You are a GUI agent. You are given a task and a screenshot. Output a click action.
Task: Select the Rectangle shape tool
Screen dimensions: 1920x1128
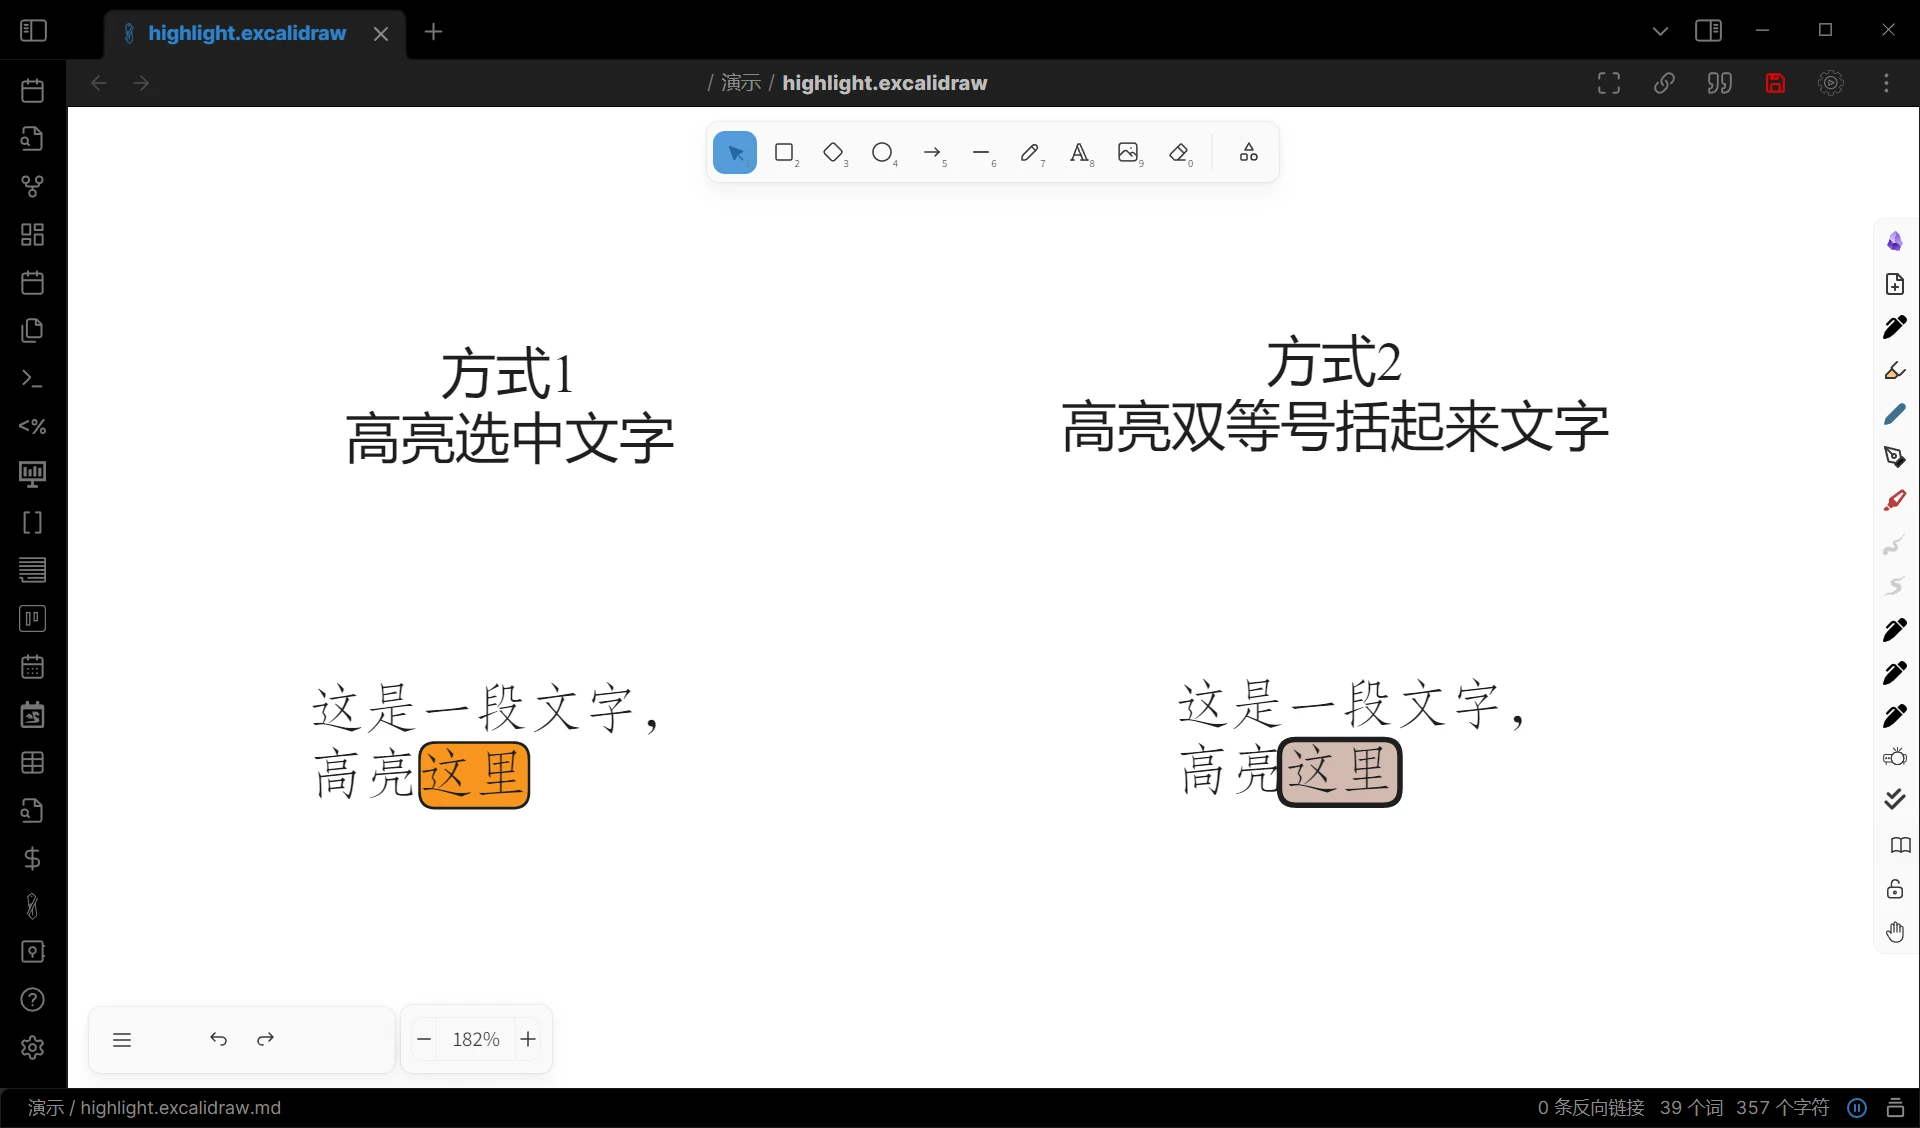click(784, 153)
